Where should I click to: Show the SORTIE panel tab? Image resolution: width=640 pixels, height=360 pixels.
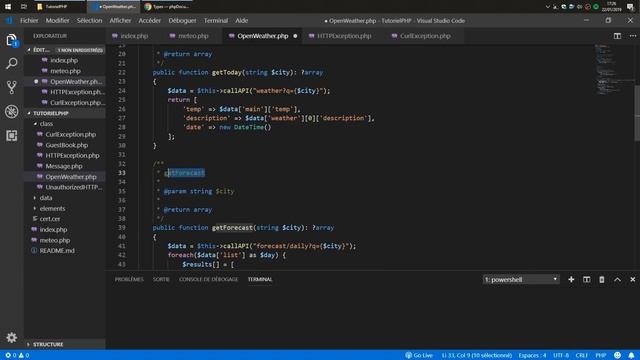point(161,280)
